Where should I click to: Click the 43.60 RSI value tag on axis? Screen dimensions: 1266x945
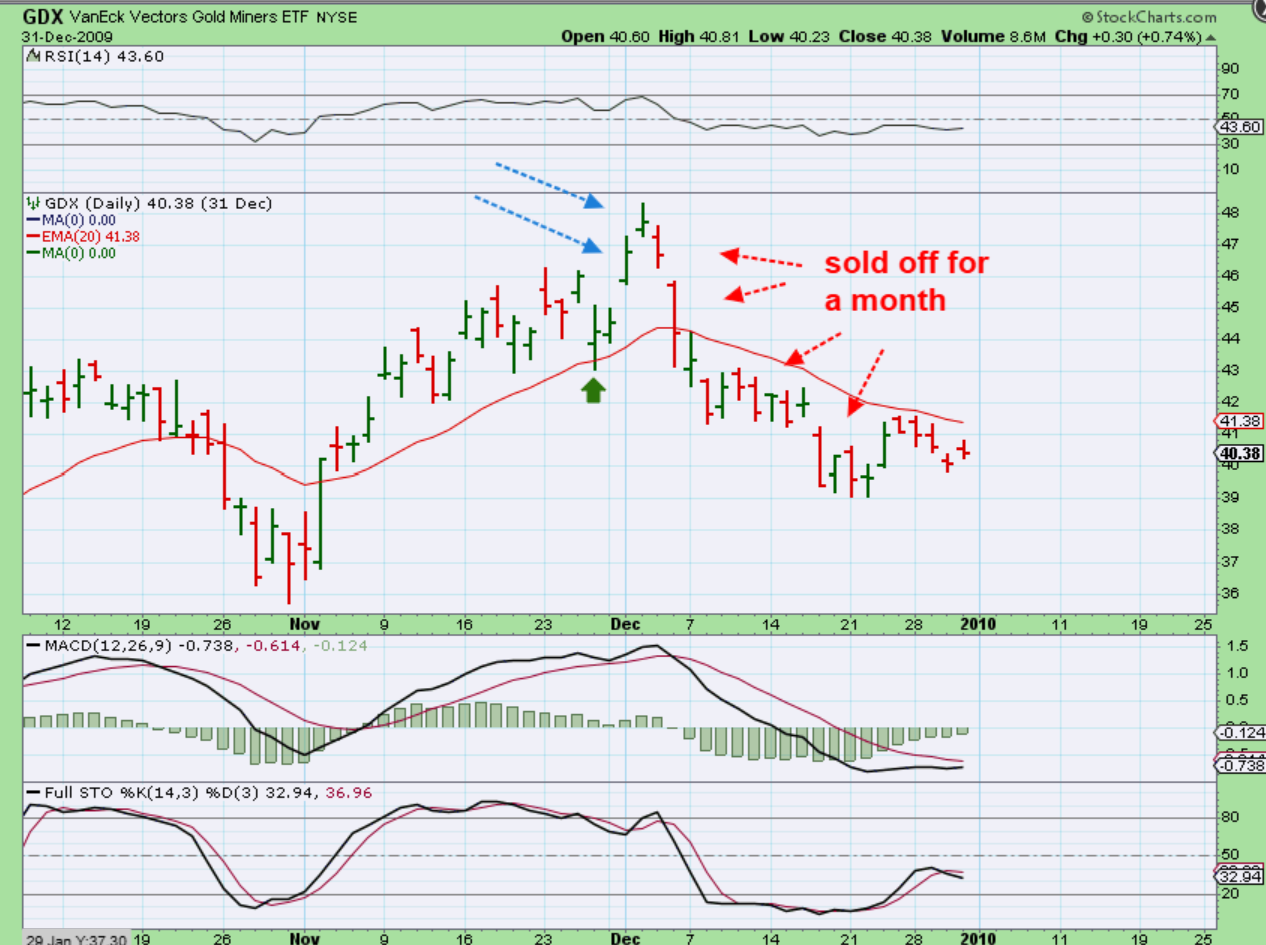(x=1240, y=126)
